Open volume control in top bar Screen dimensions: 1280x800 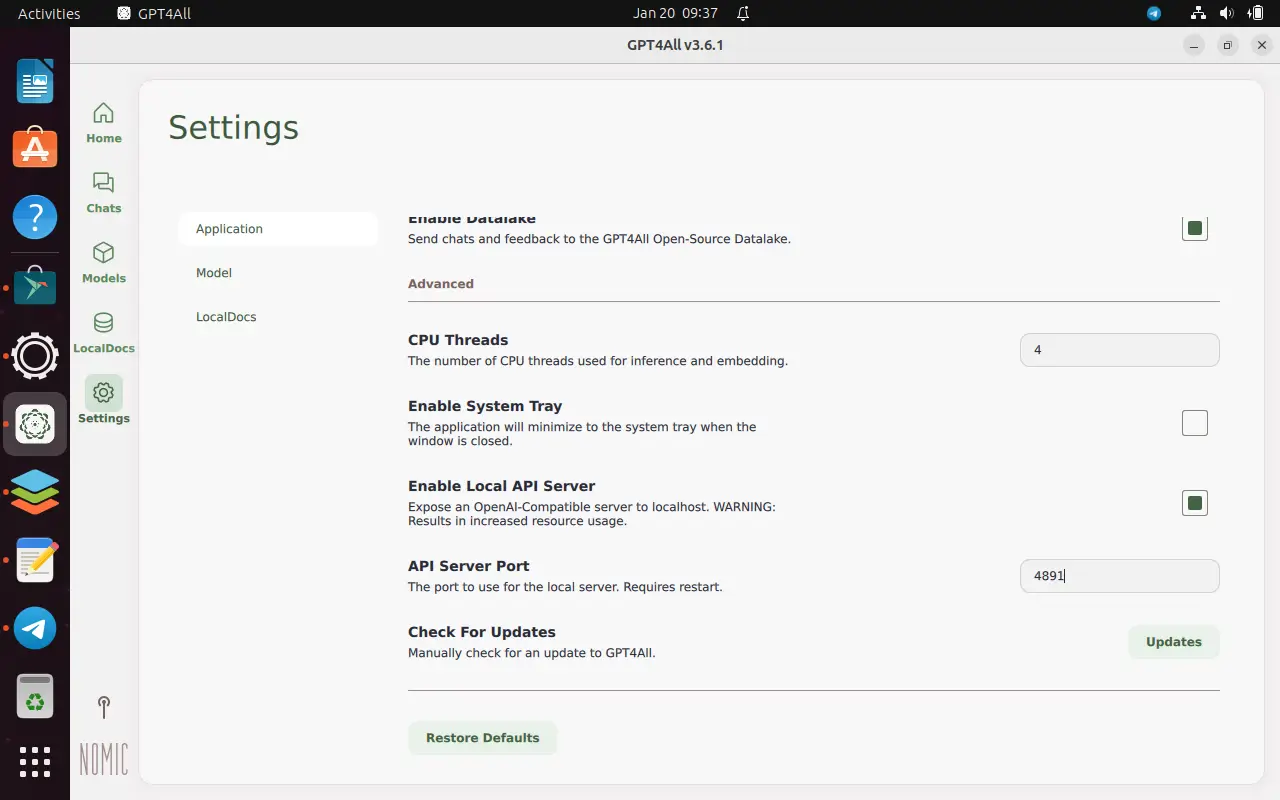1227,14
